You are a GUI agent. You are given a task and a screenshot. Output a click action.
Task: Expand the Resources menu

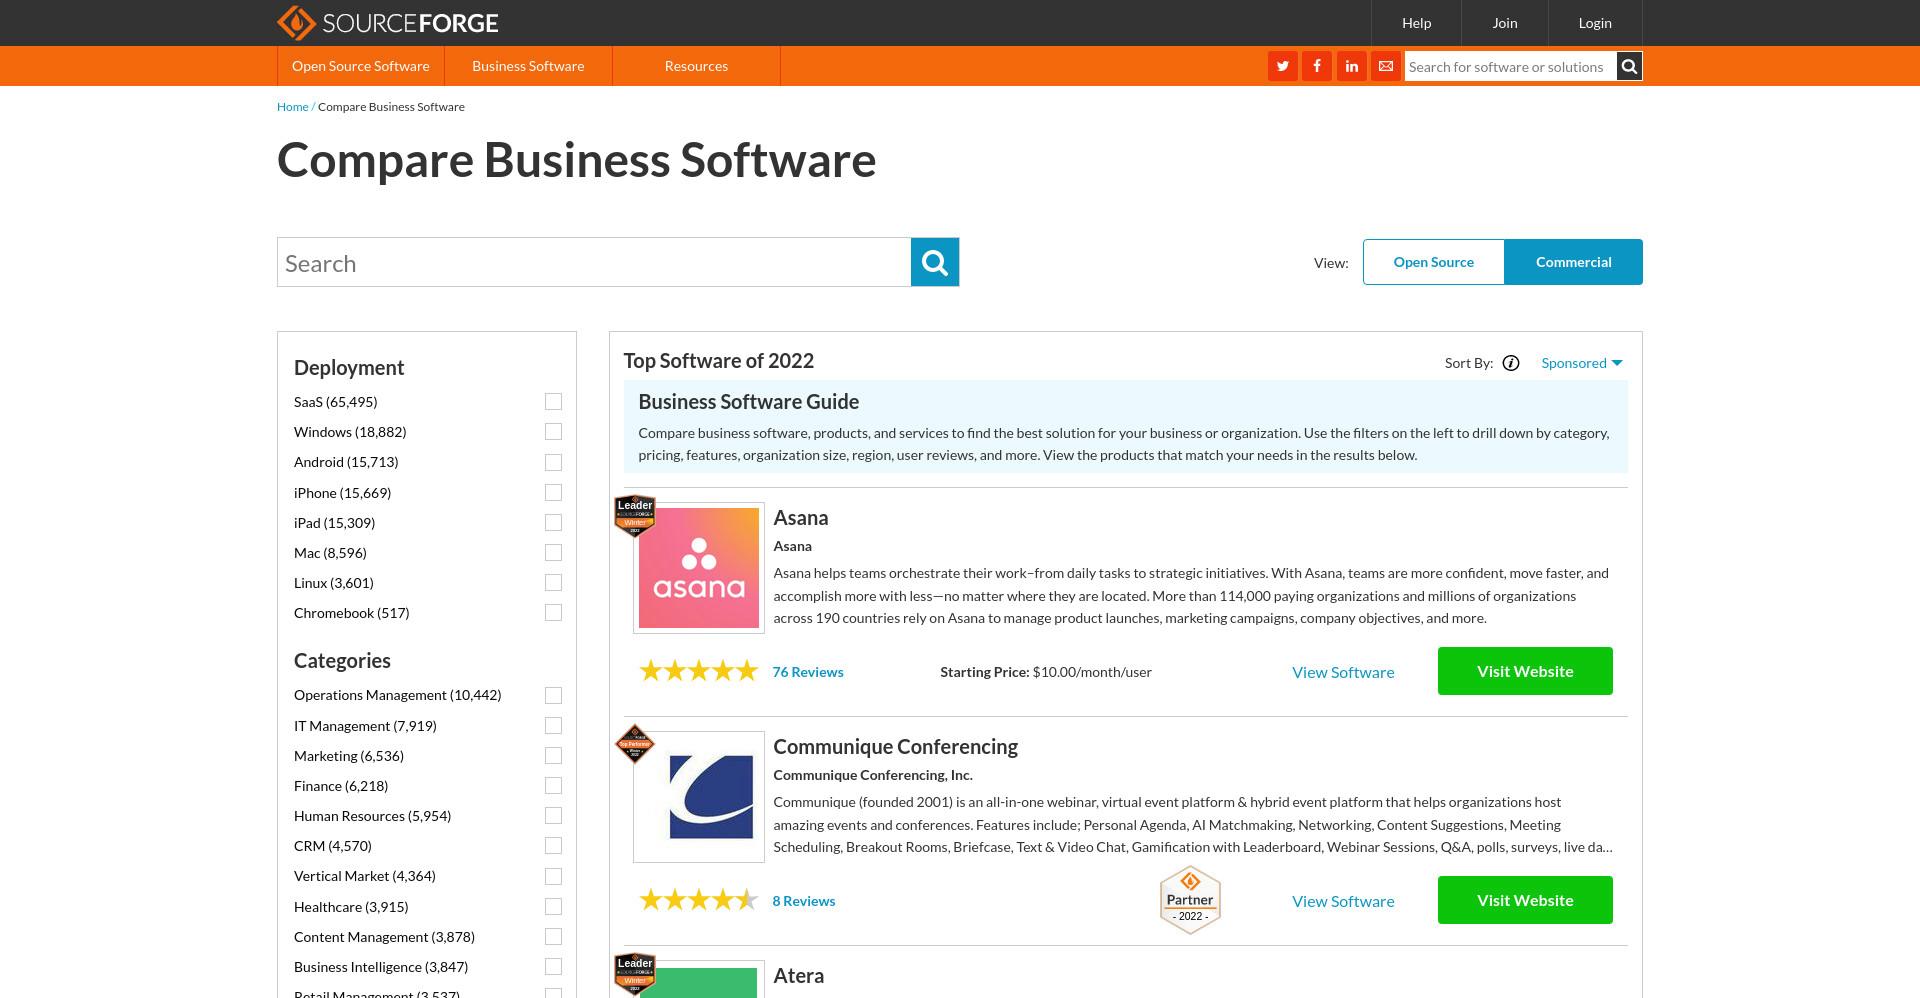tap(696, 66)
